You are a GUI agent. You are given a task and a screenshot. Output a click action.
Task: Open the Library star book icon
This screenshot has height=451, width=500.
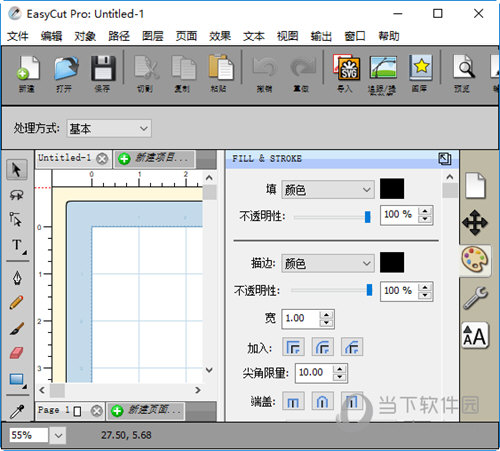click(x=421, y=68)
